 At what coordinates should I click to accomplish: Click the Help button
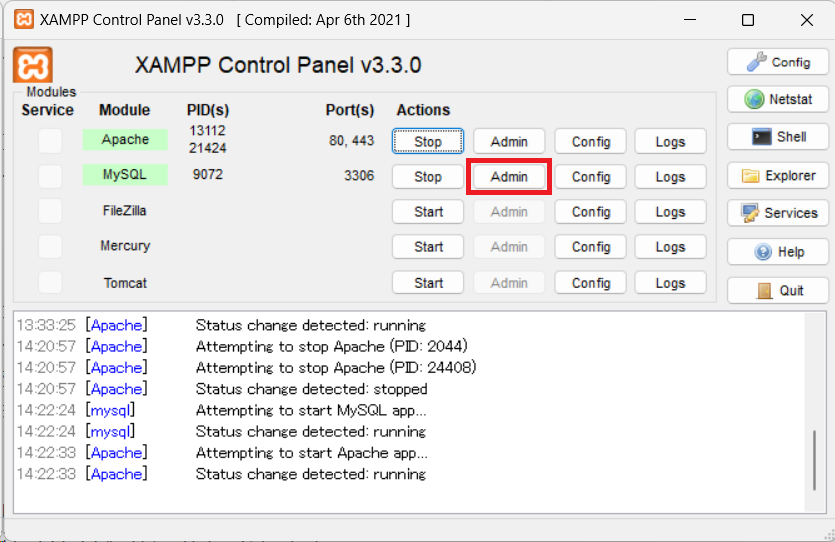(777, 252)
